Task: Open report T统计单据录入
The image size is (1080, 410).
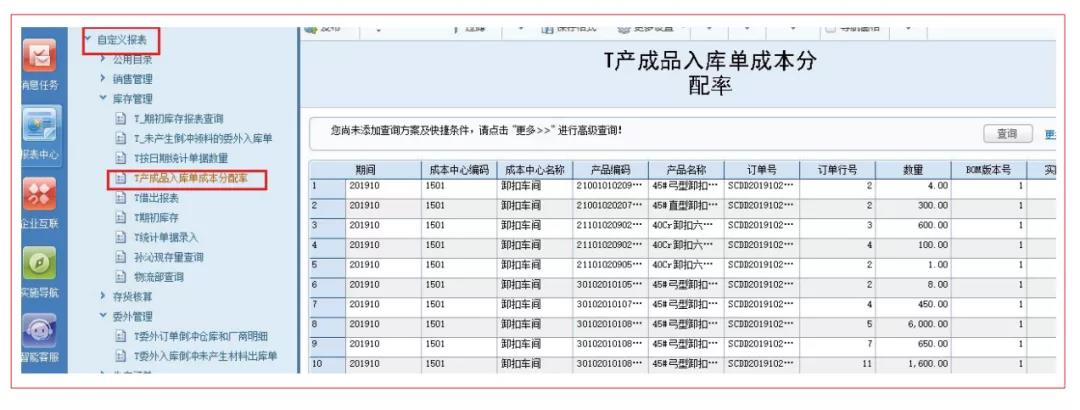Action: pyautogui.click(x=166, y=238)
